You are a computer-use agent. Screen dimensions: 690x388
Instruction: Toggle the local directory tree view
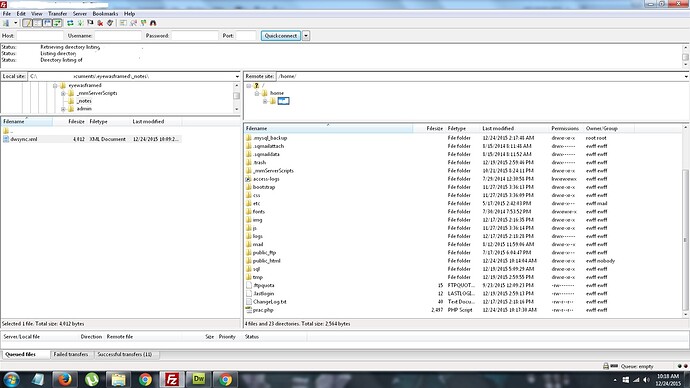coord(37,23)
